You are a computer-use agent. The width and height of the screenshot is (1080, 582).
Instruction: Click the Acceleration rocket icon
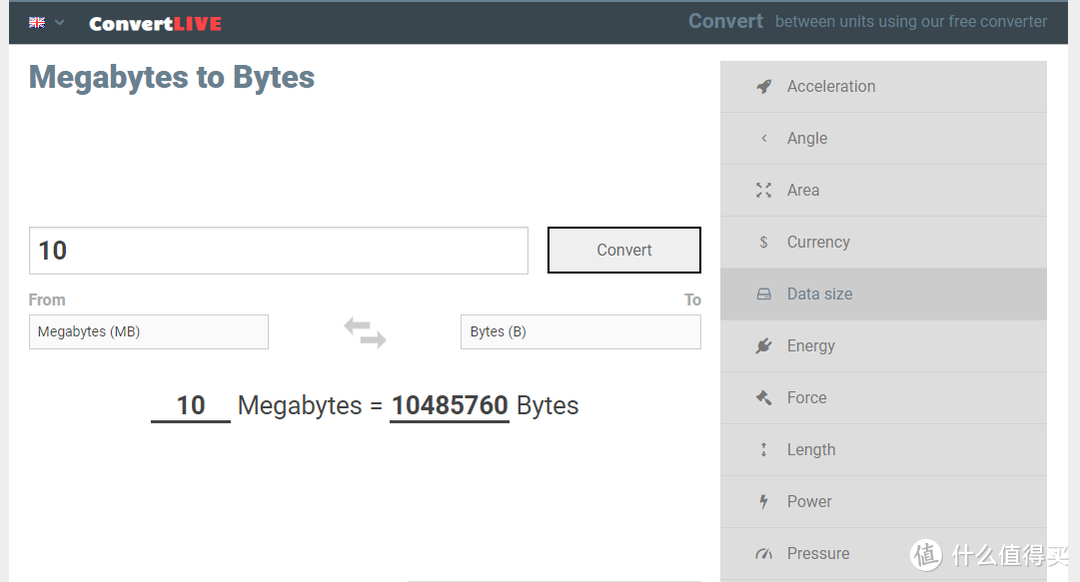coord(764,86)
